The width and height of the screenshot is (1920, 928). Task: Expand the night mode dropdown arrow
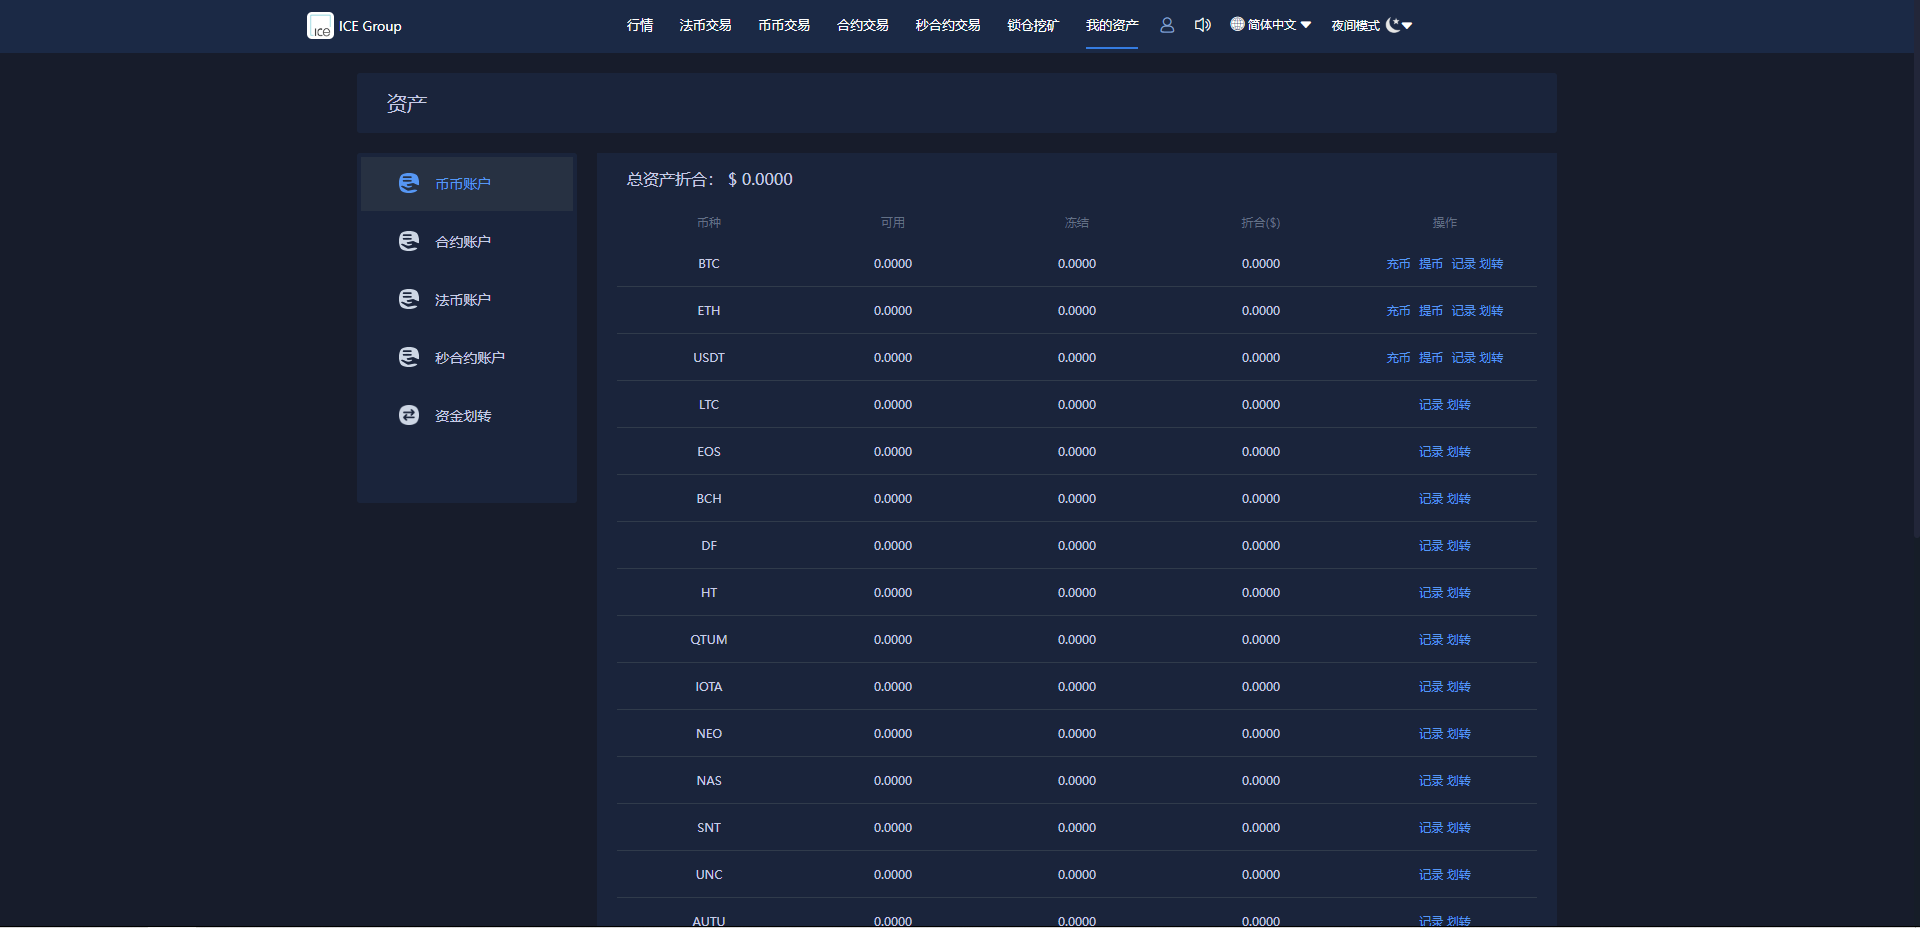[x=1407, y=25]
